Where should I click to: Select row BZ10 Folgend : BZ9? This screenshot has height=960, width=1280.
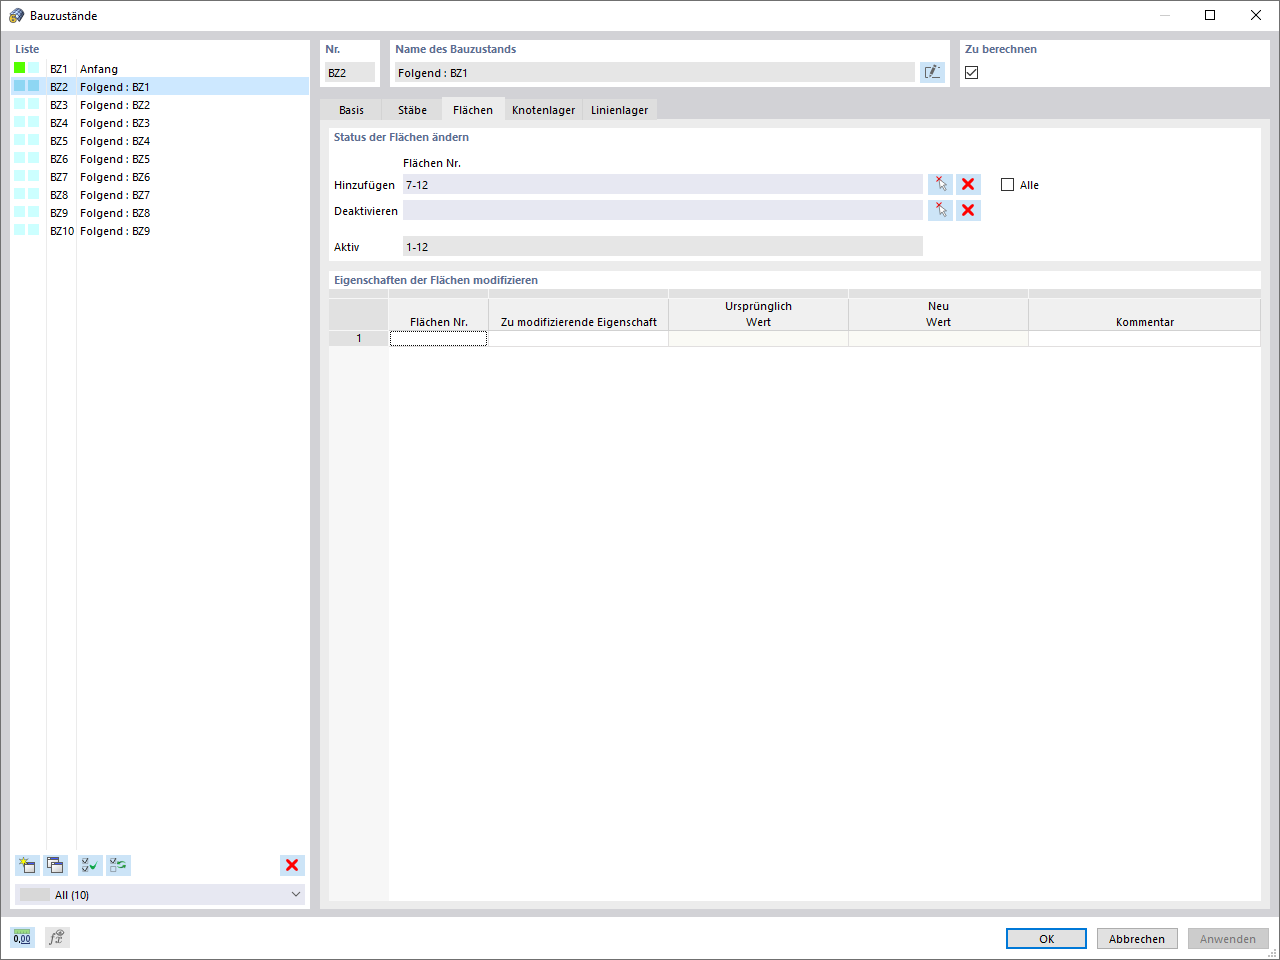(x=160, y=231)
